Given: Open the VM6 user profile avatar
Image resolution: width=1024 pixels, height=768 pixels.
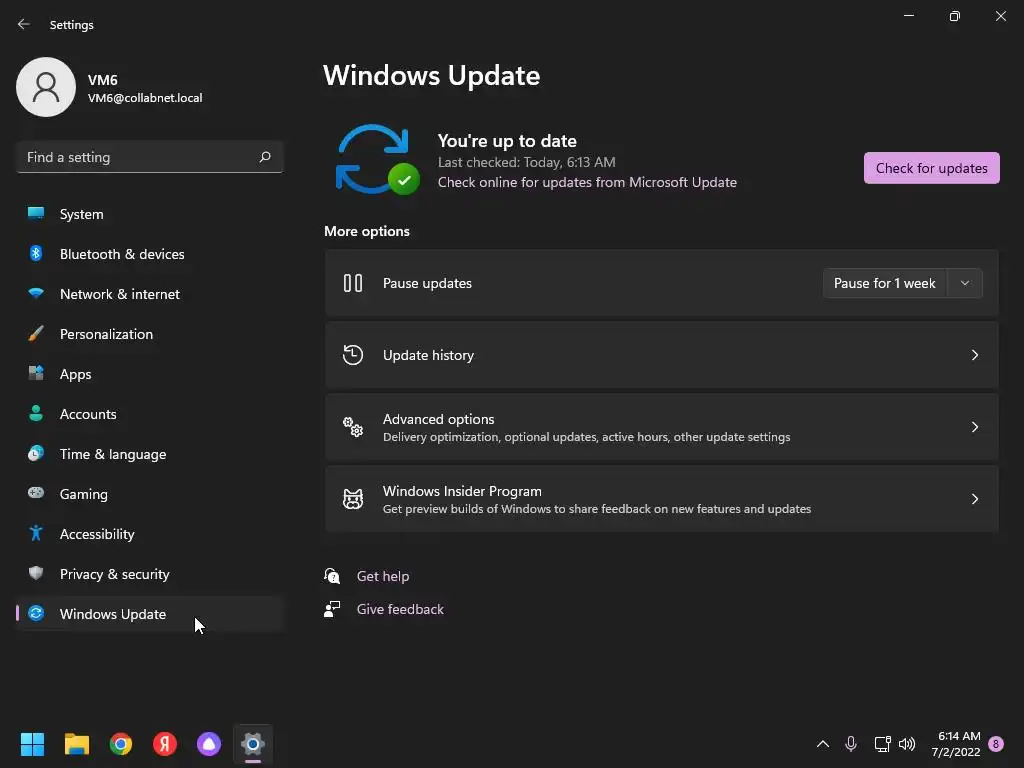Looking at the screenshot, I should (x=46, y=87).
